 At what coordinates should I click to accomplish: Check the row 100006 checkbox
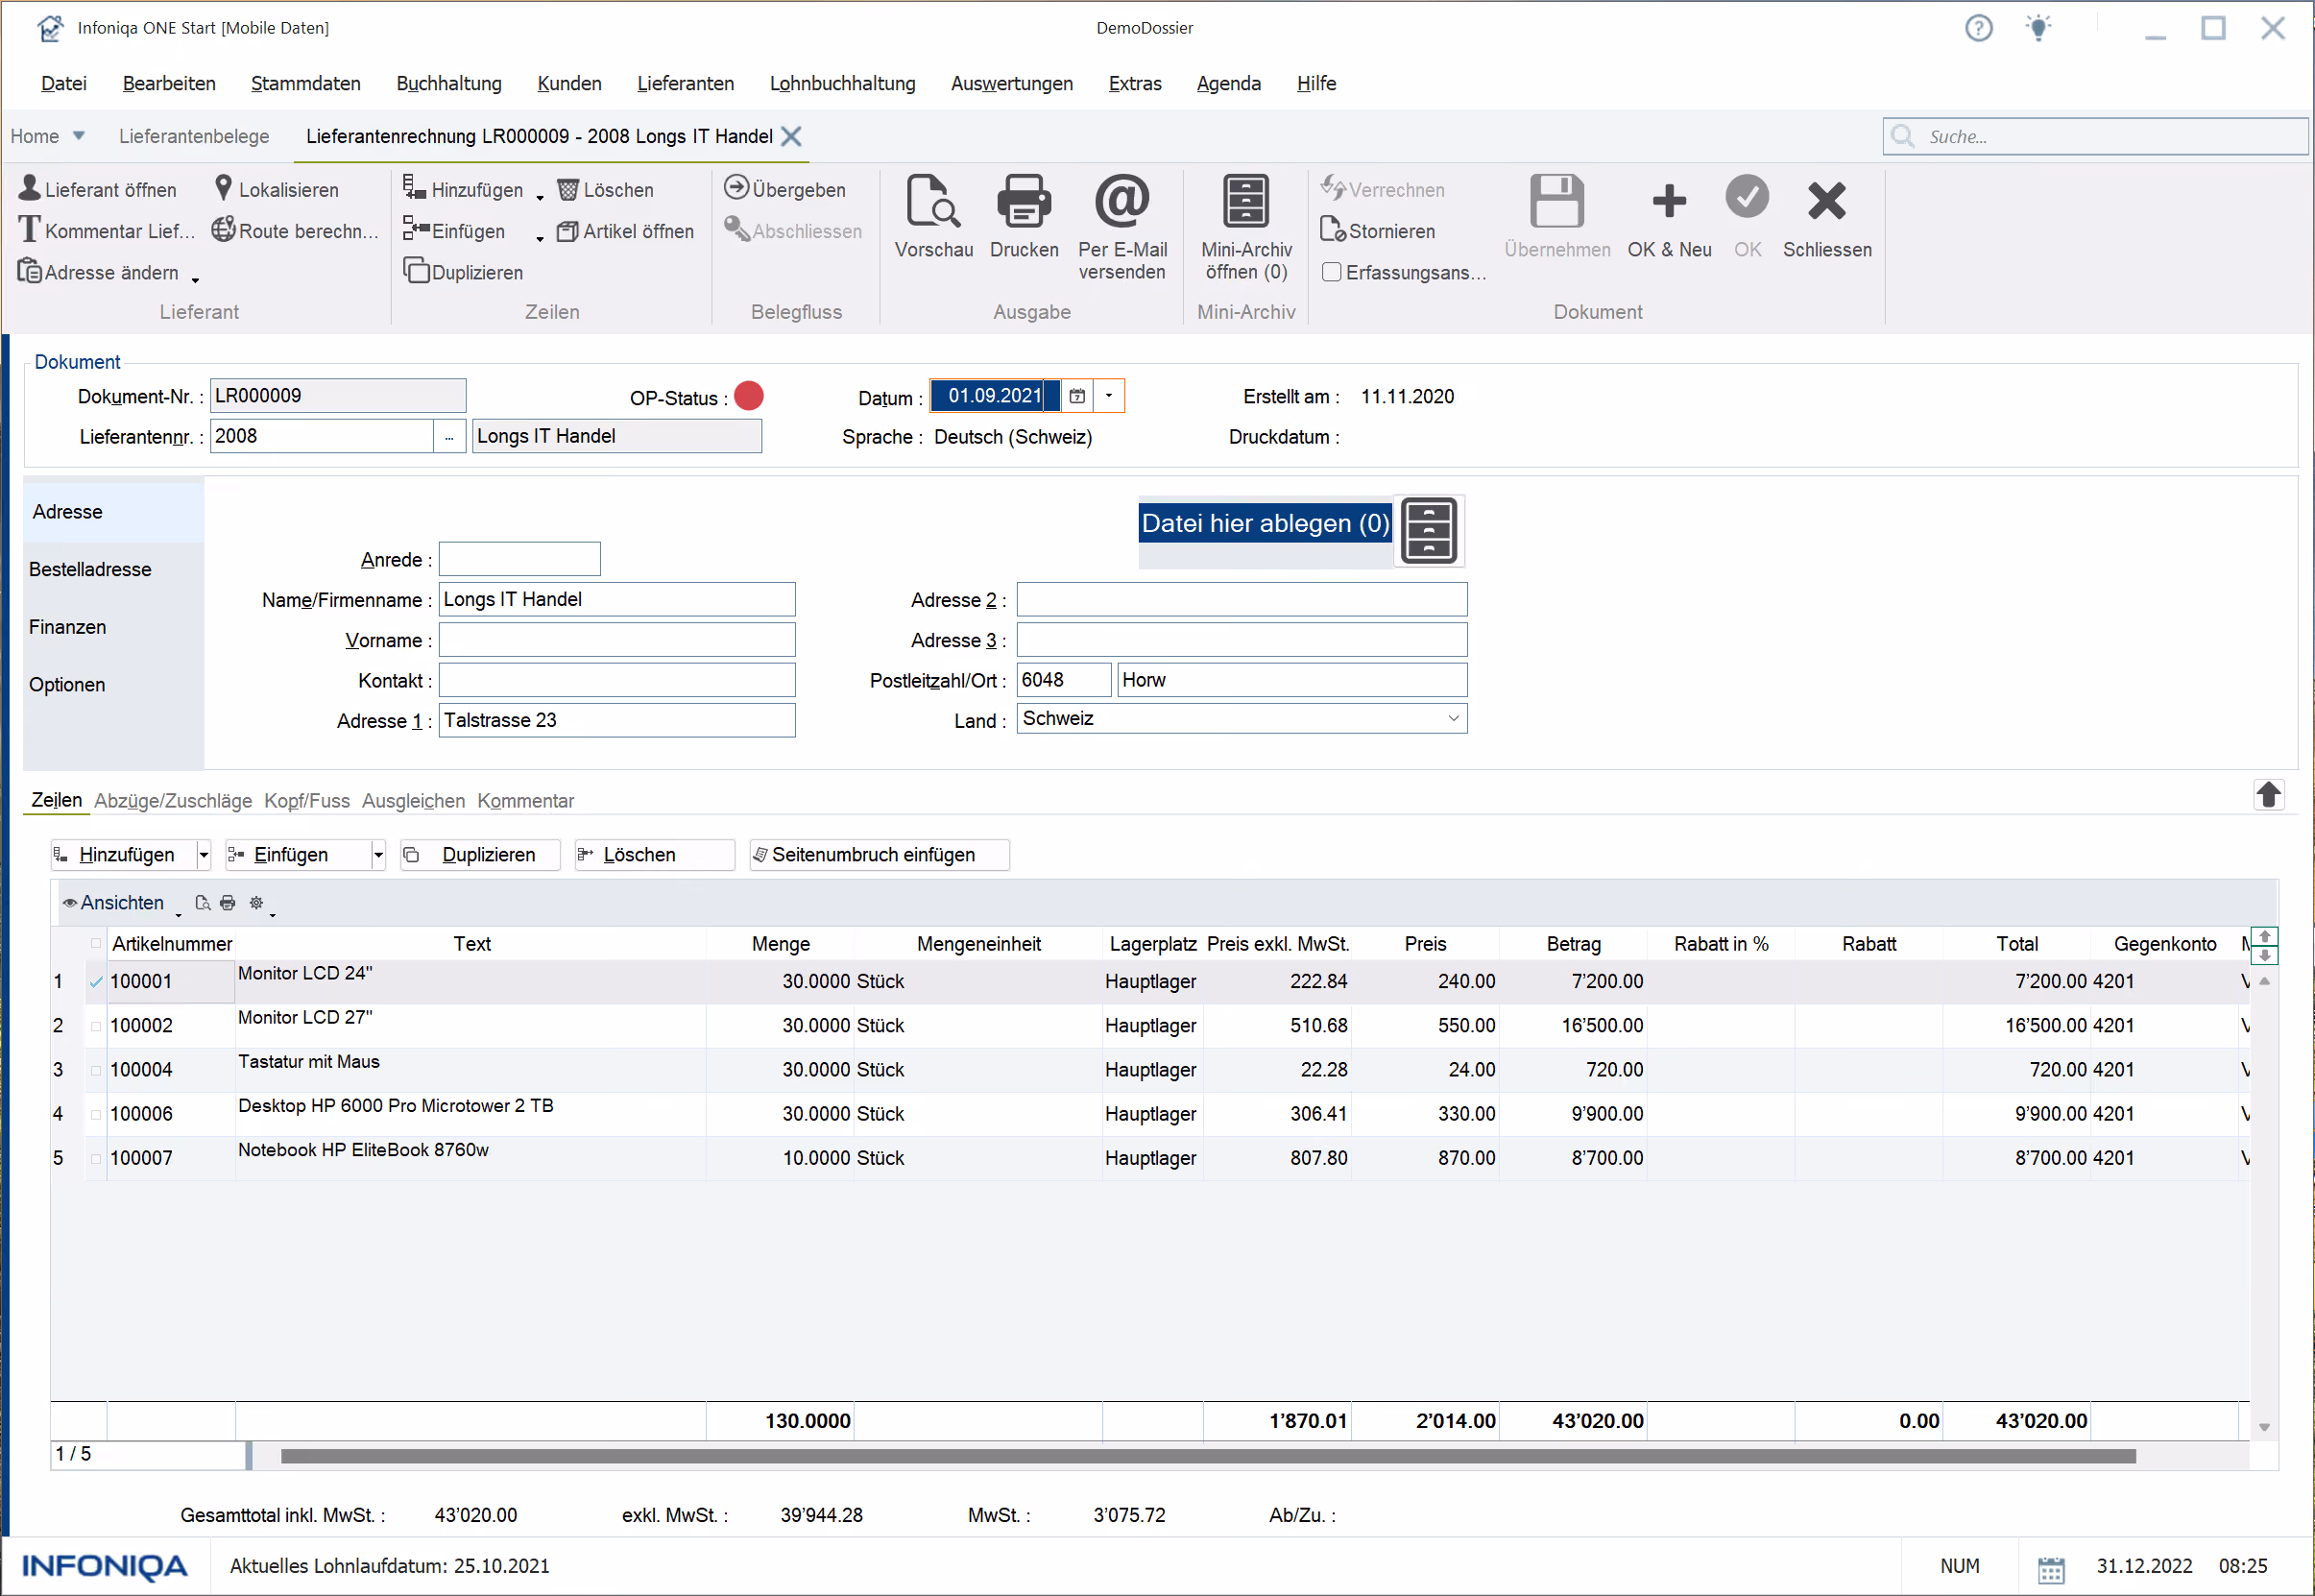tap(96, 1114)
